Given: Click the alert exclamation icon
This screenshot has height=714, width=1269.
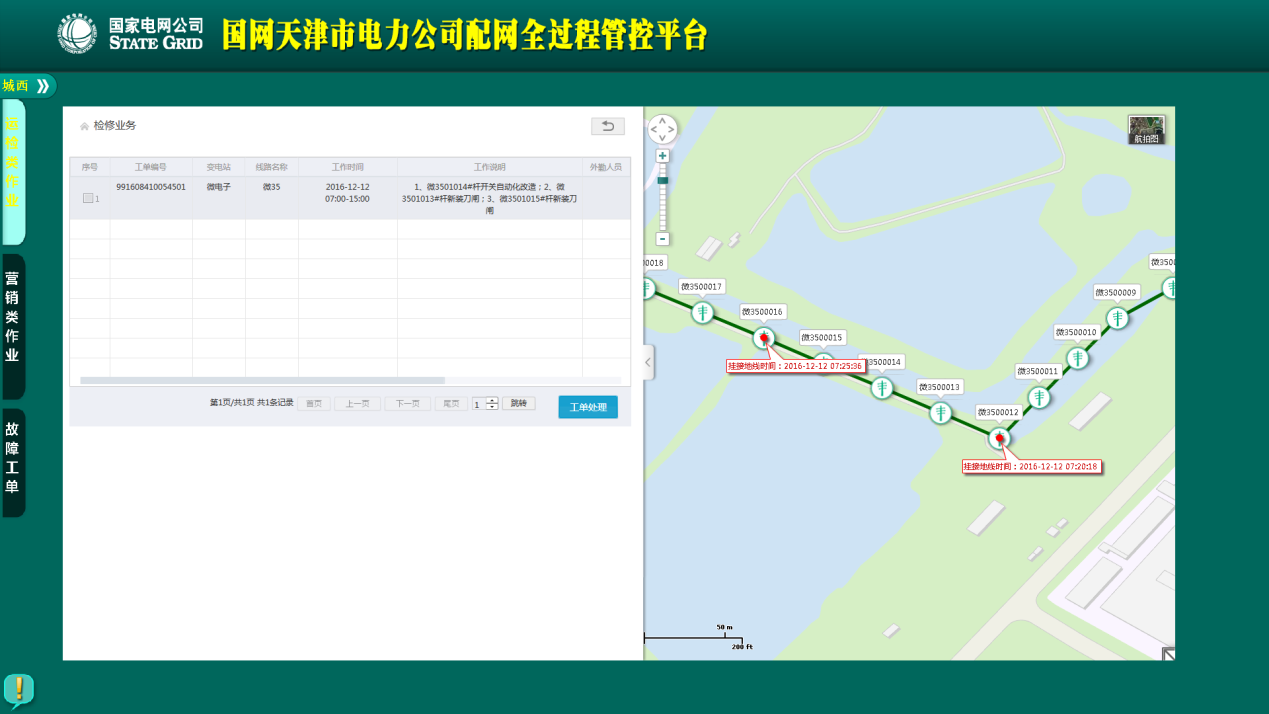Looking at the screenshot, I should click(x=19, y=689).
